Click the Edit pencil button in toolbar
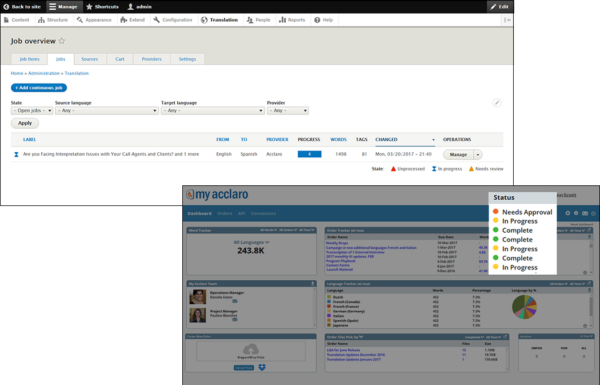This screenshot has height=385, width=600. pyautogui.click(x=499, y=7)
